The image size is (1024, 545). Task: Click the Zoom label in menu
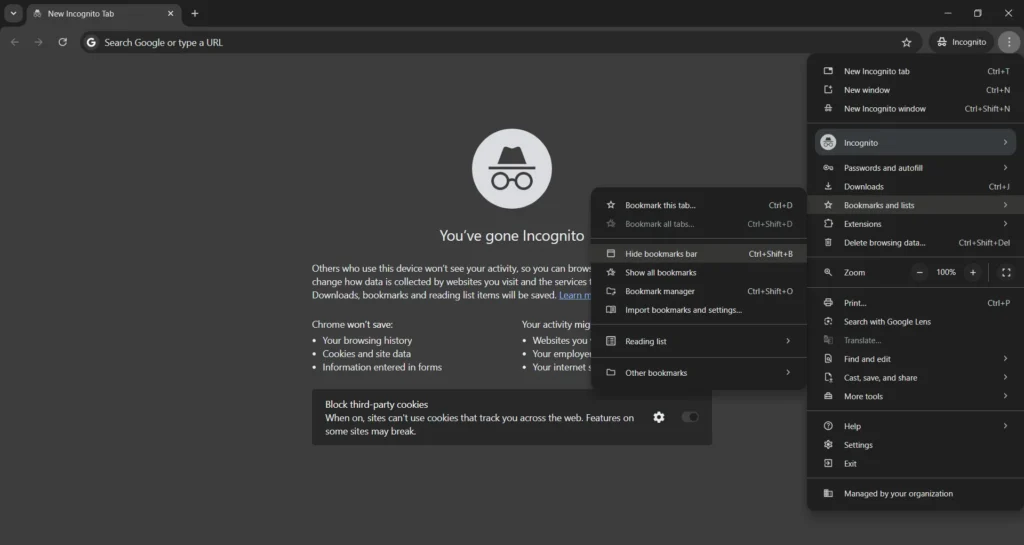click(x=854, y=273)
